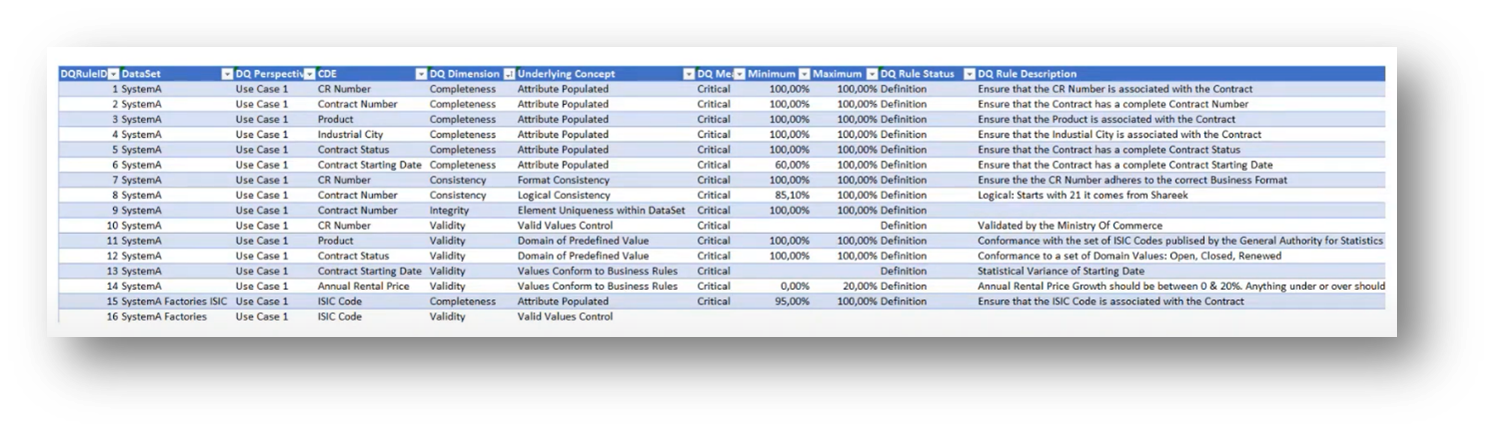Open the Underlying Concept filter dropdown
1492x432 pixels.
pyautogui.click(x=688, y=74)
